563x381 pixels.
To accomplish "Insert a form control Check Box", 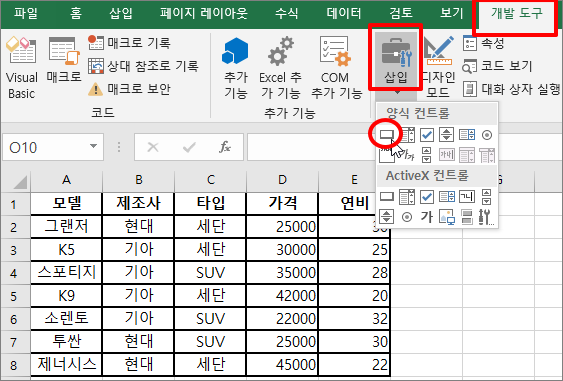I will 427,135.
